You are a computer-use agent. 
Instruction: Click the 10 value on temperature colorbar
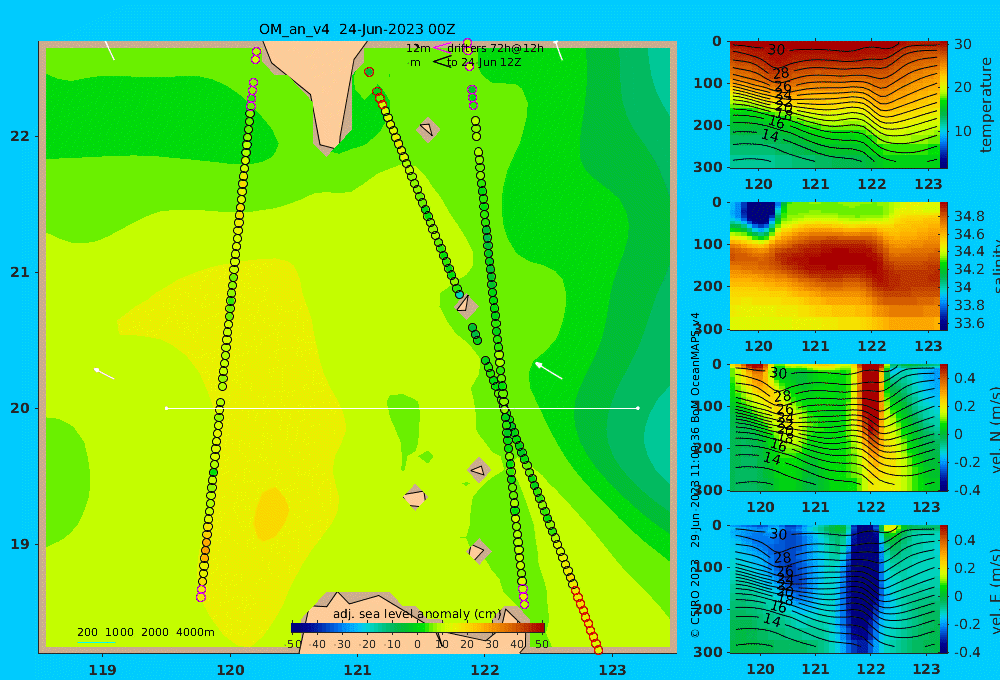pyautogui.click(x=962, y=131)
